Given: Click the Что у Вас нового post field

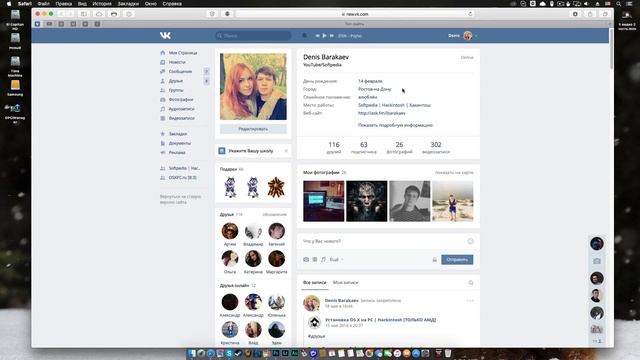Looking at the screenshot, I should tap(383, 241).
